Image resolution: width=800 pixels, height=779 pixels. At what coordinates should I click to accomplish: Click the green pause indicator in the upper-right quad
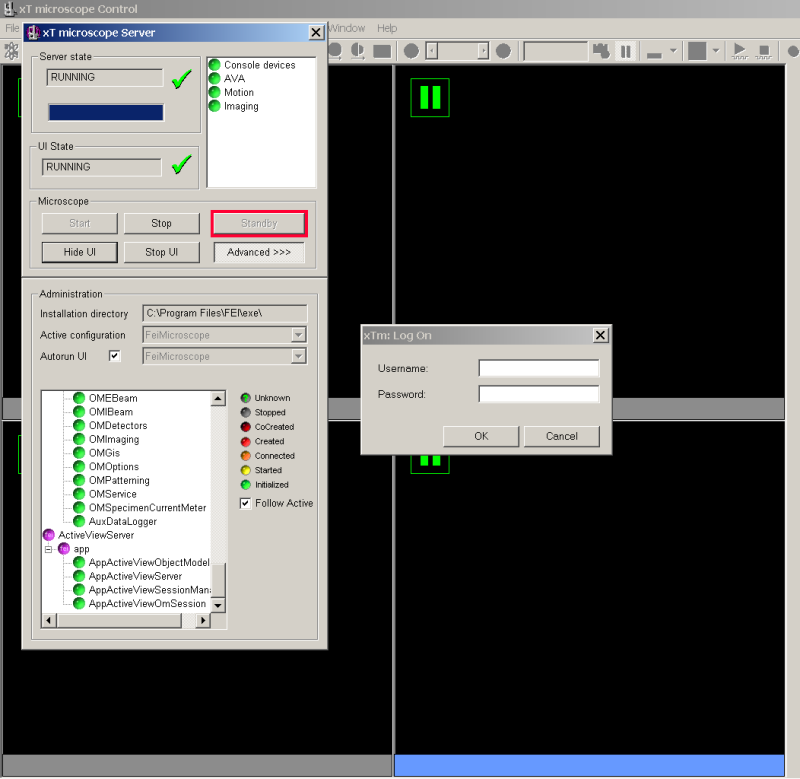(x=430, y=97)
